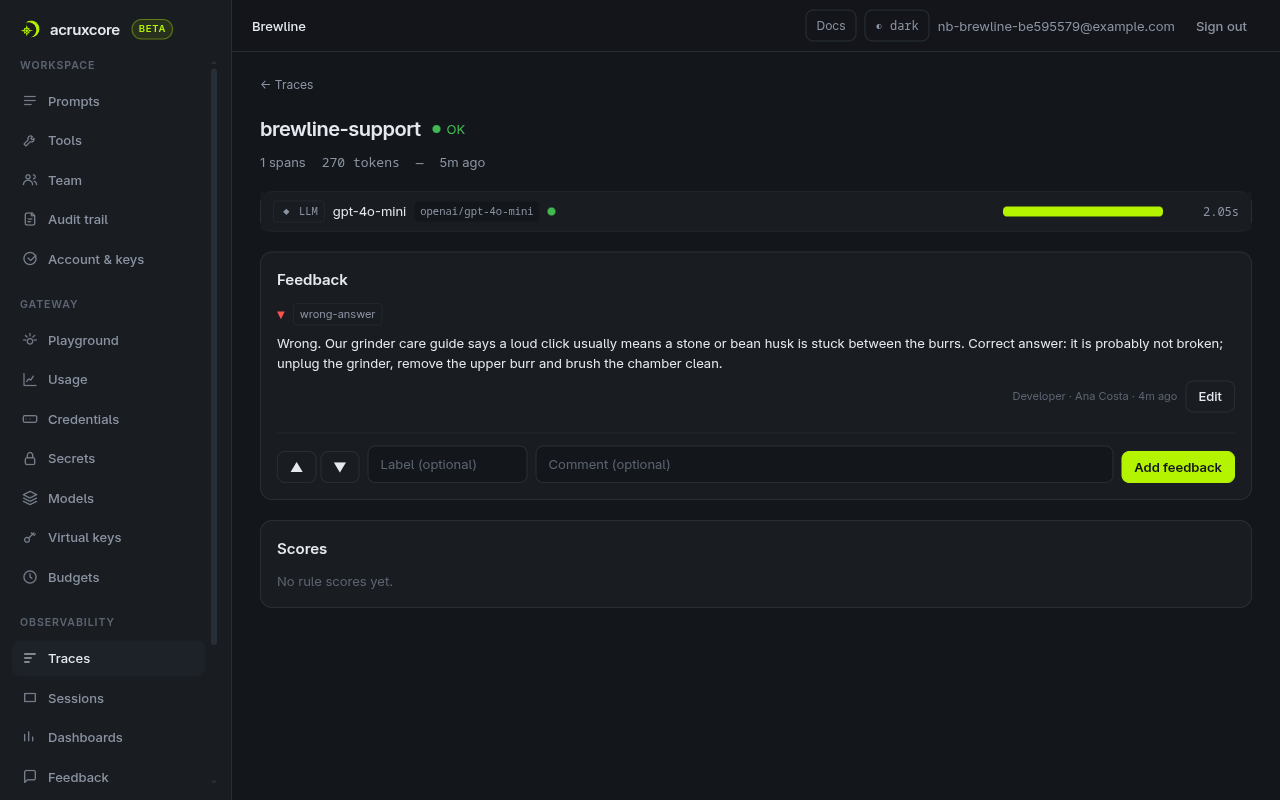Click the Brewline workspace name

pyautogui.click(x=279, y=26)
